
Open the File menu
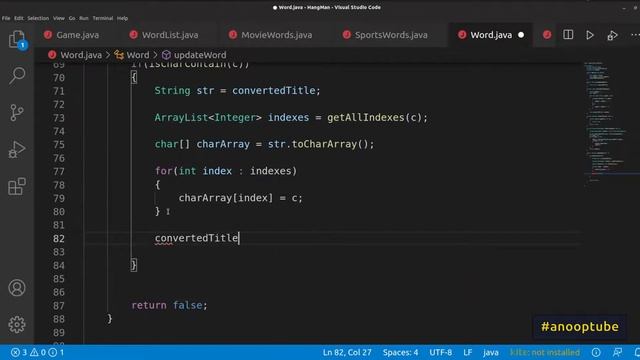tap(6, 18)
